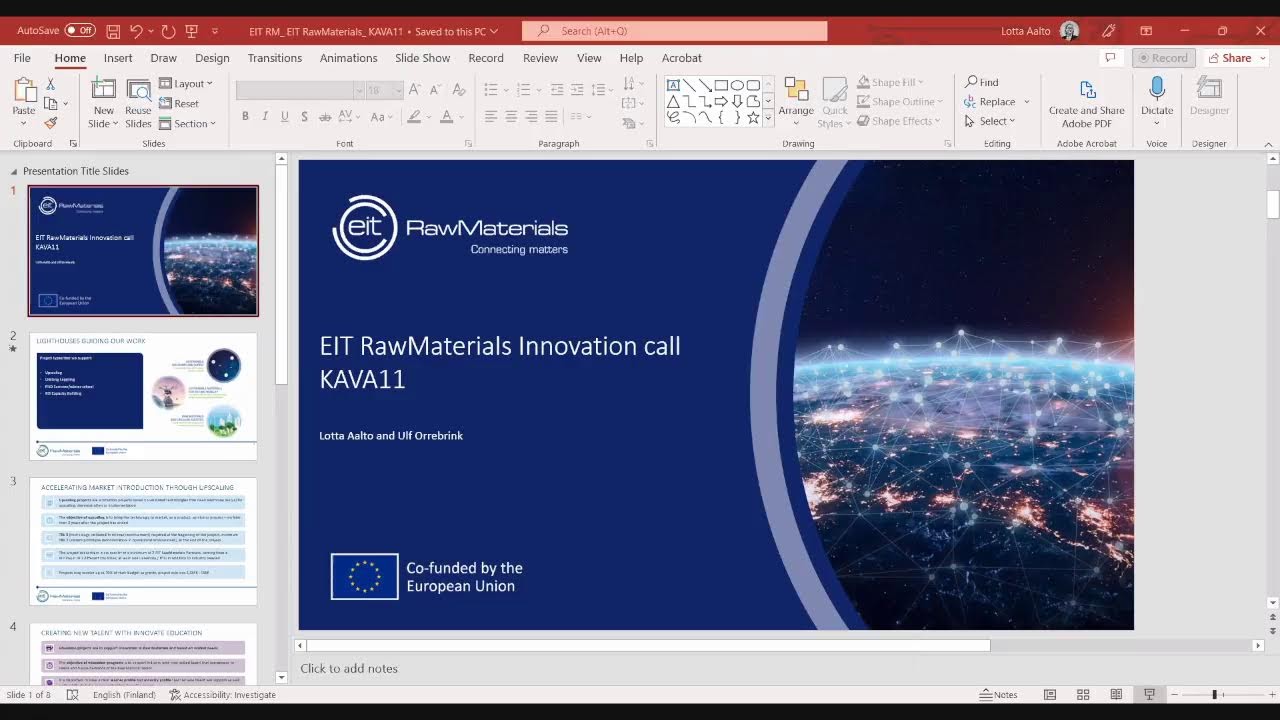The image size is (1280, 720).
Task: Toggle Underline formatting
Action: pyautogui.click(x=285, y=117)
